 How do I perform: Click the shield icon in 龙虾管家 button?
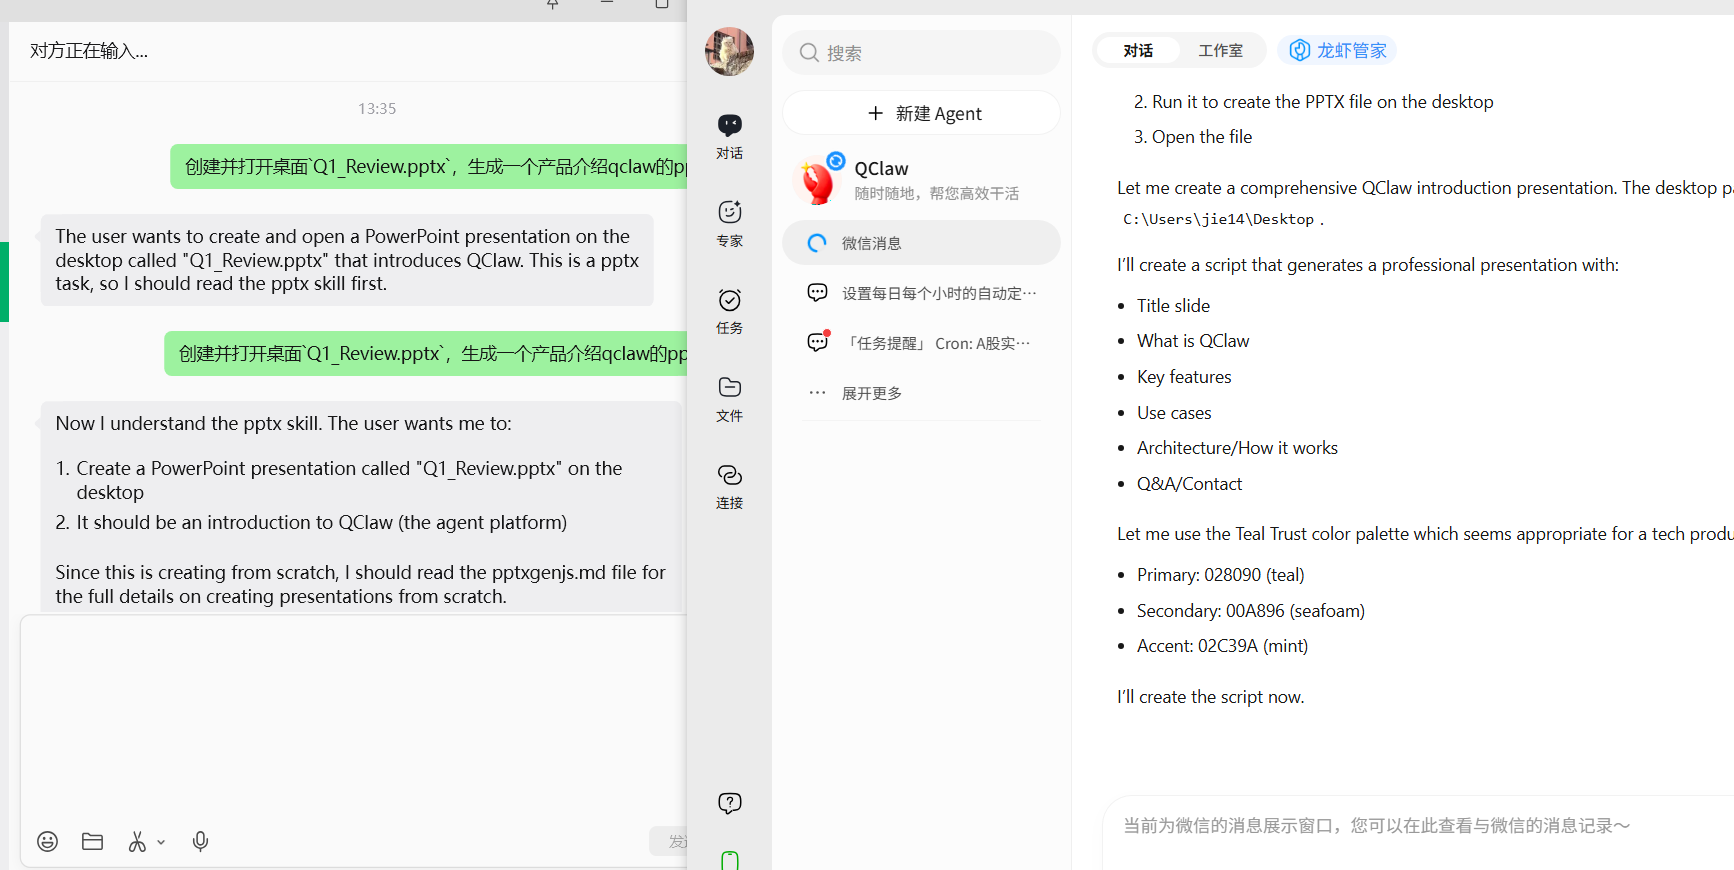click(1299, 50)
